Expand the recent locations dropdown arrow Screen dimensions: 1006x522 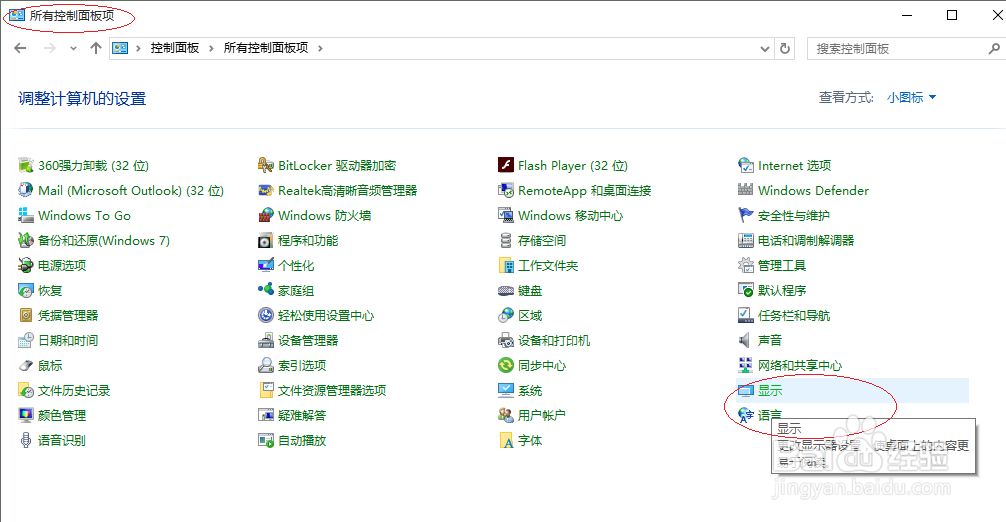point(73,48)
